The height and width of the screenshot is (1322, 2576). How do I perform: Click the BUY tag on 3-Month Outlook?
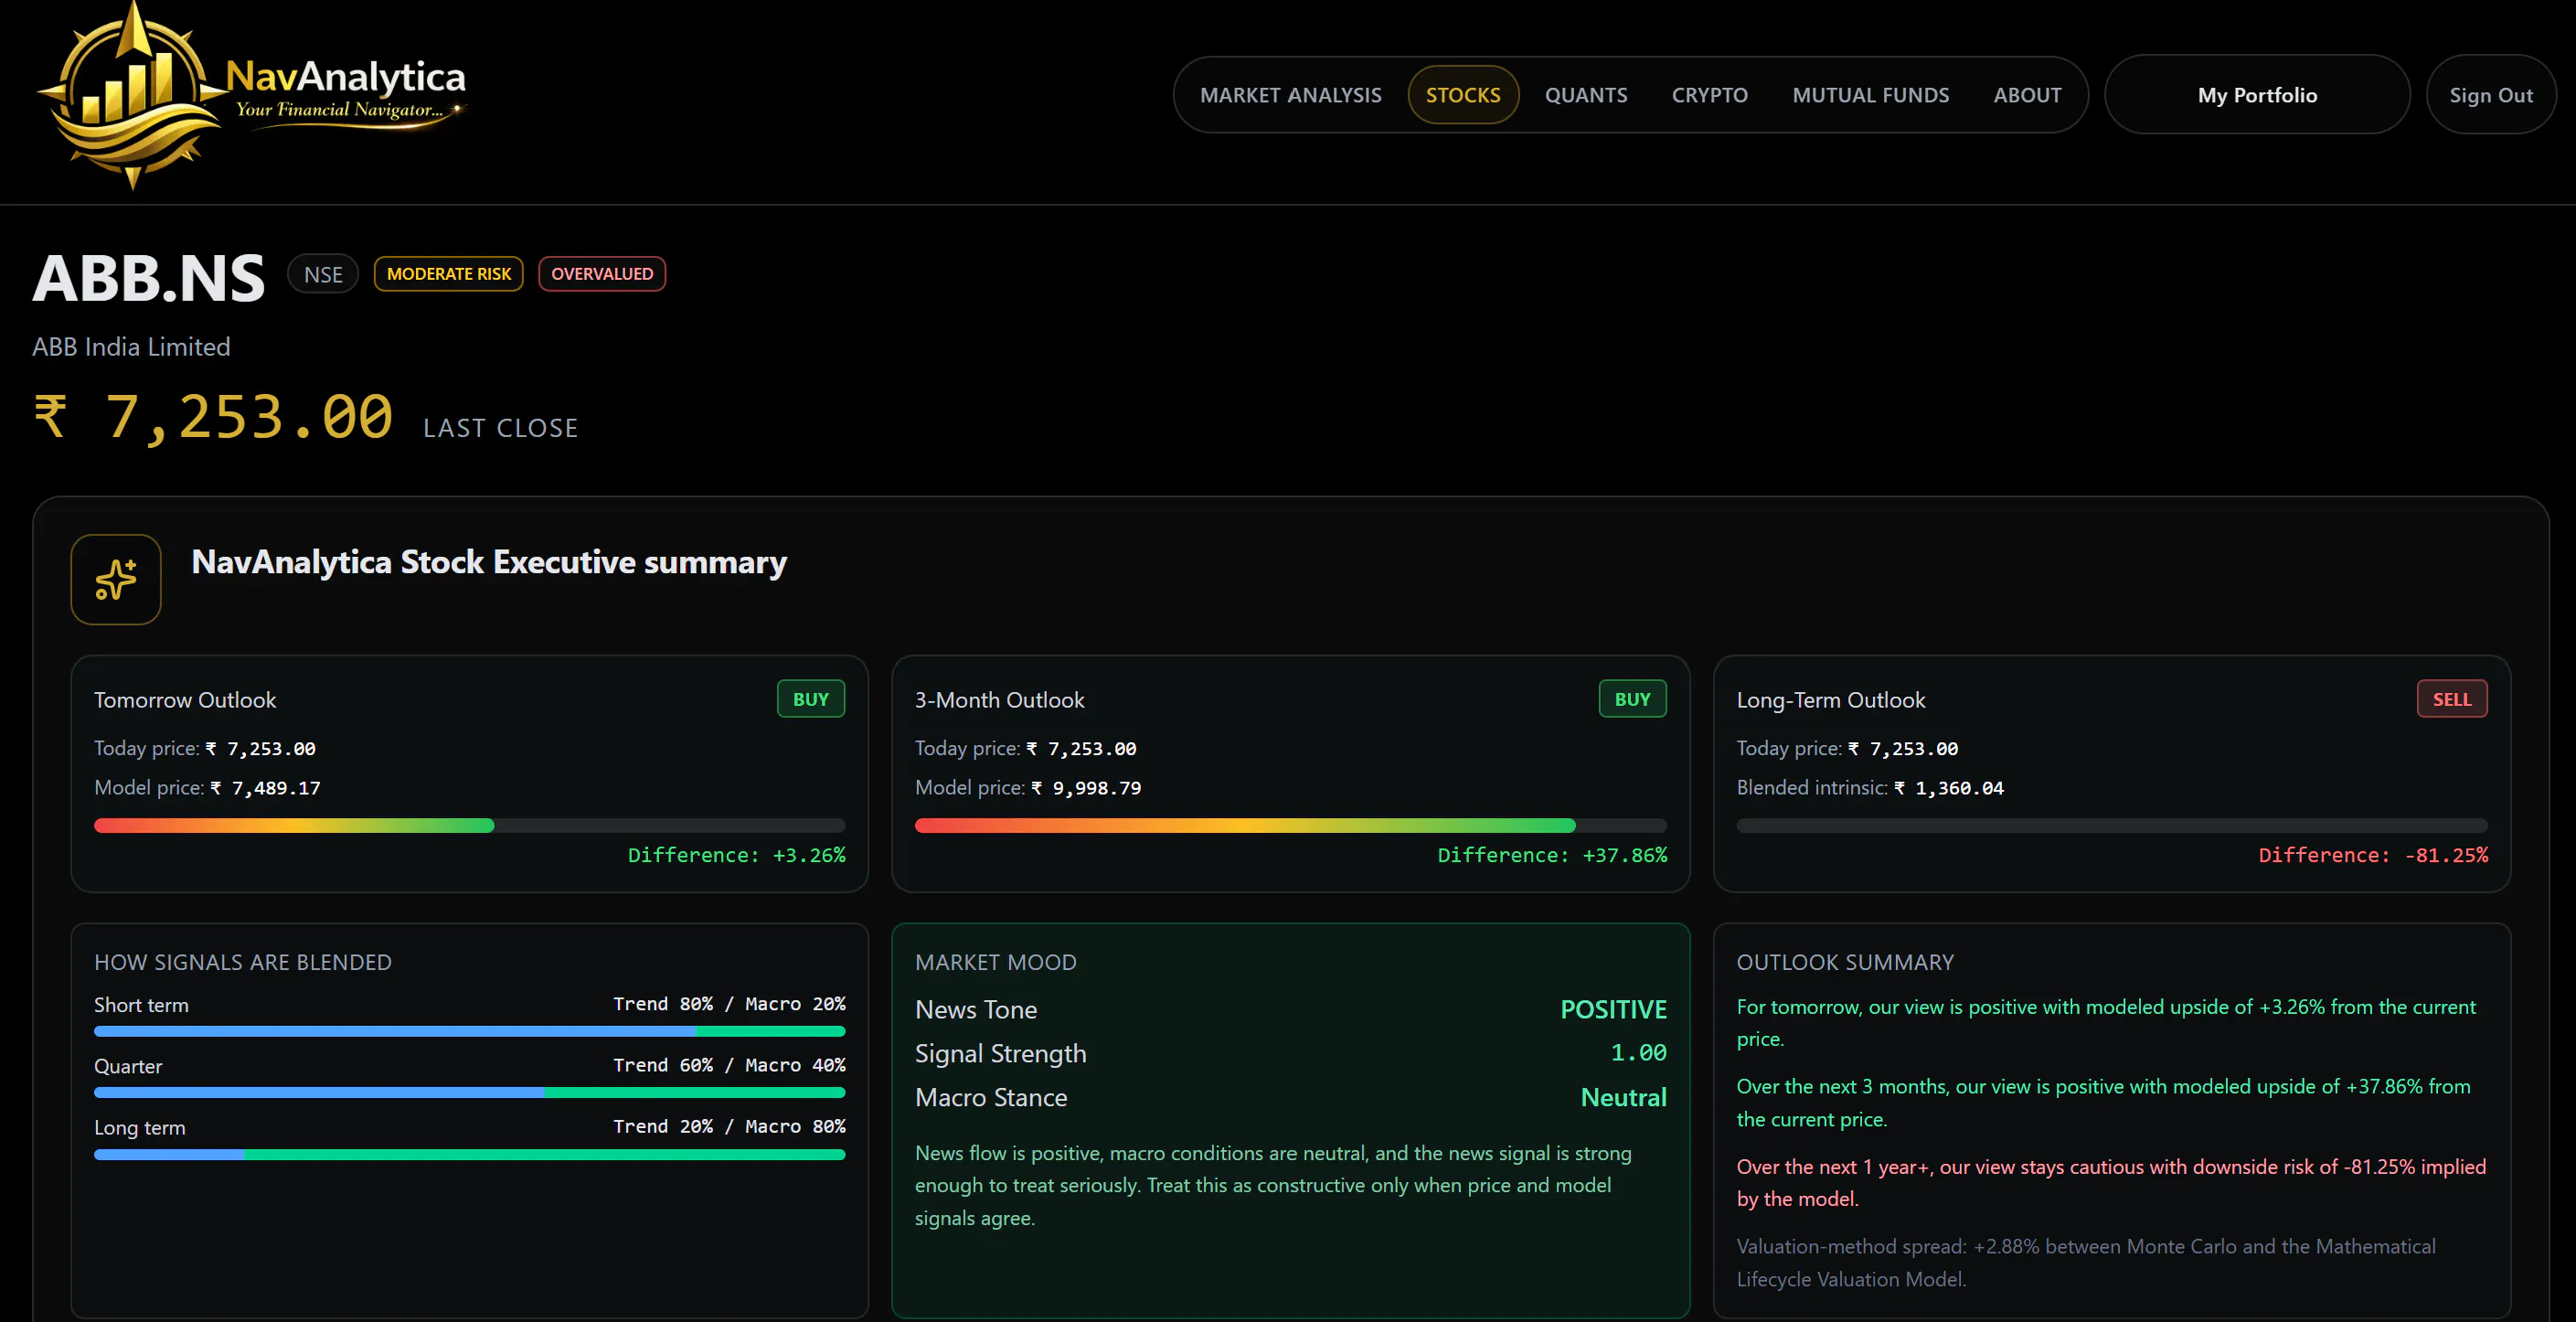pos(1632,699)
